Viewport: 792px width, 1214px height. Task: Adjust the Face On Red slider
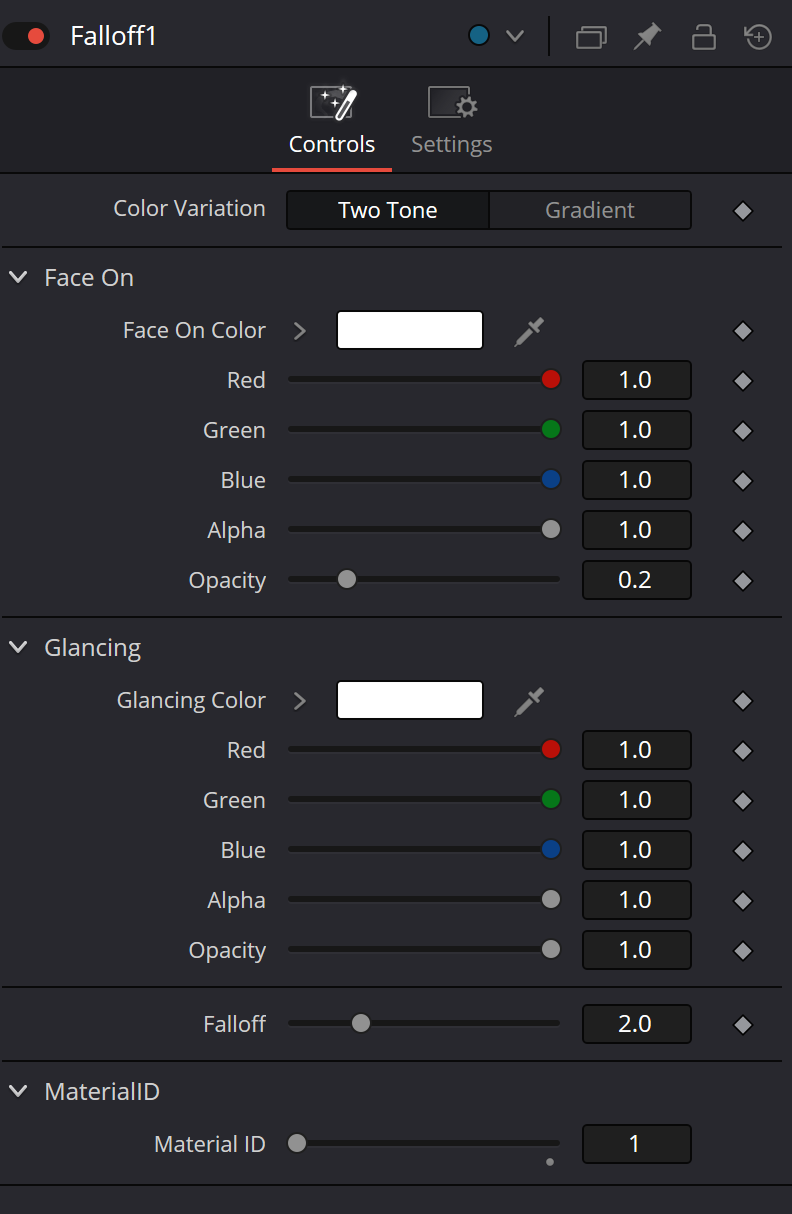coord(424,380)
